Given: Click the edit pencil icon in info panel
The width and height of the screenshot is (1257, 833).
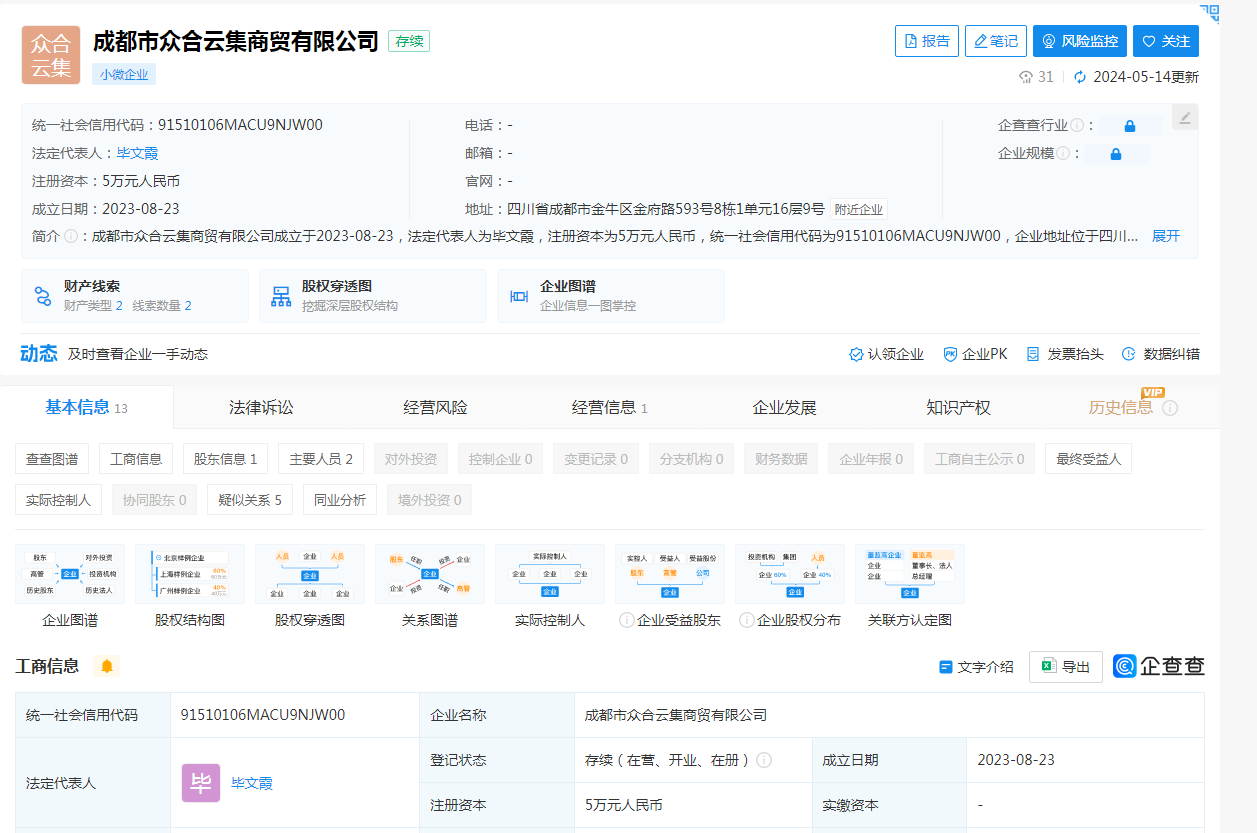Looking at the screenshot, I should 1185,118.
